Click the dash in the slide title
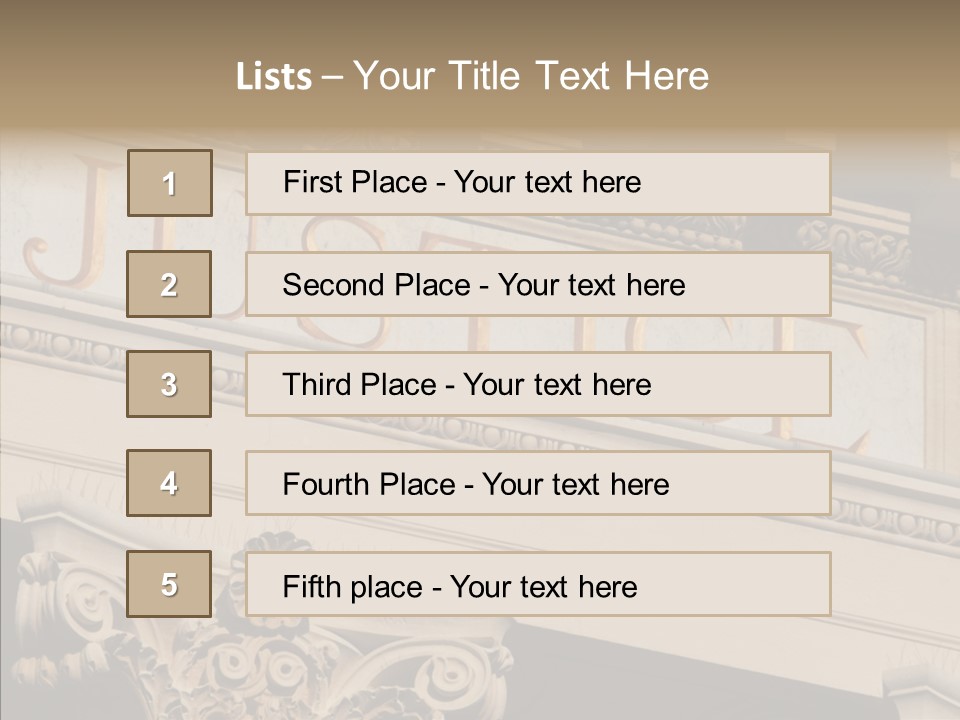The width and height of the screenshot is (960, 720). click(332, 76)
